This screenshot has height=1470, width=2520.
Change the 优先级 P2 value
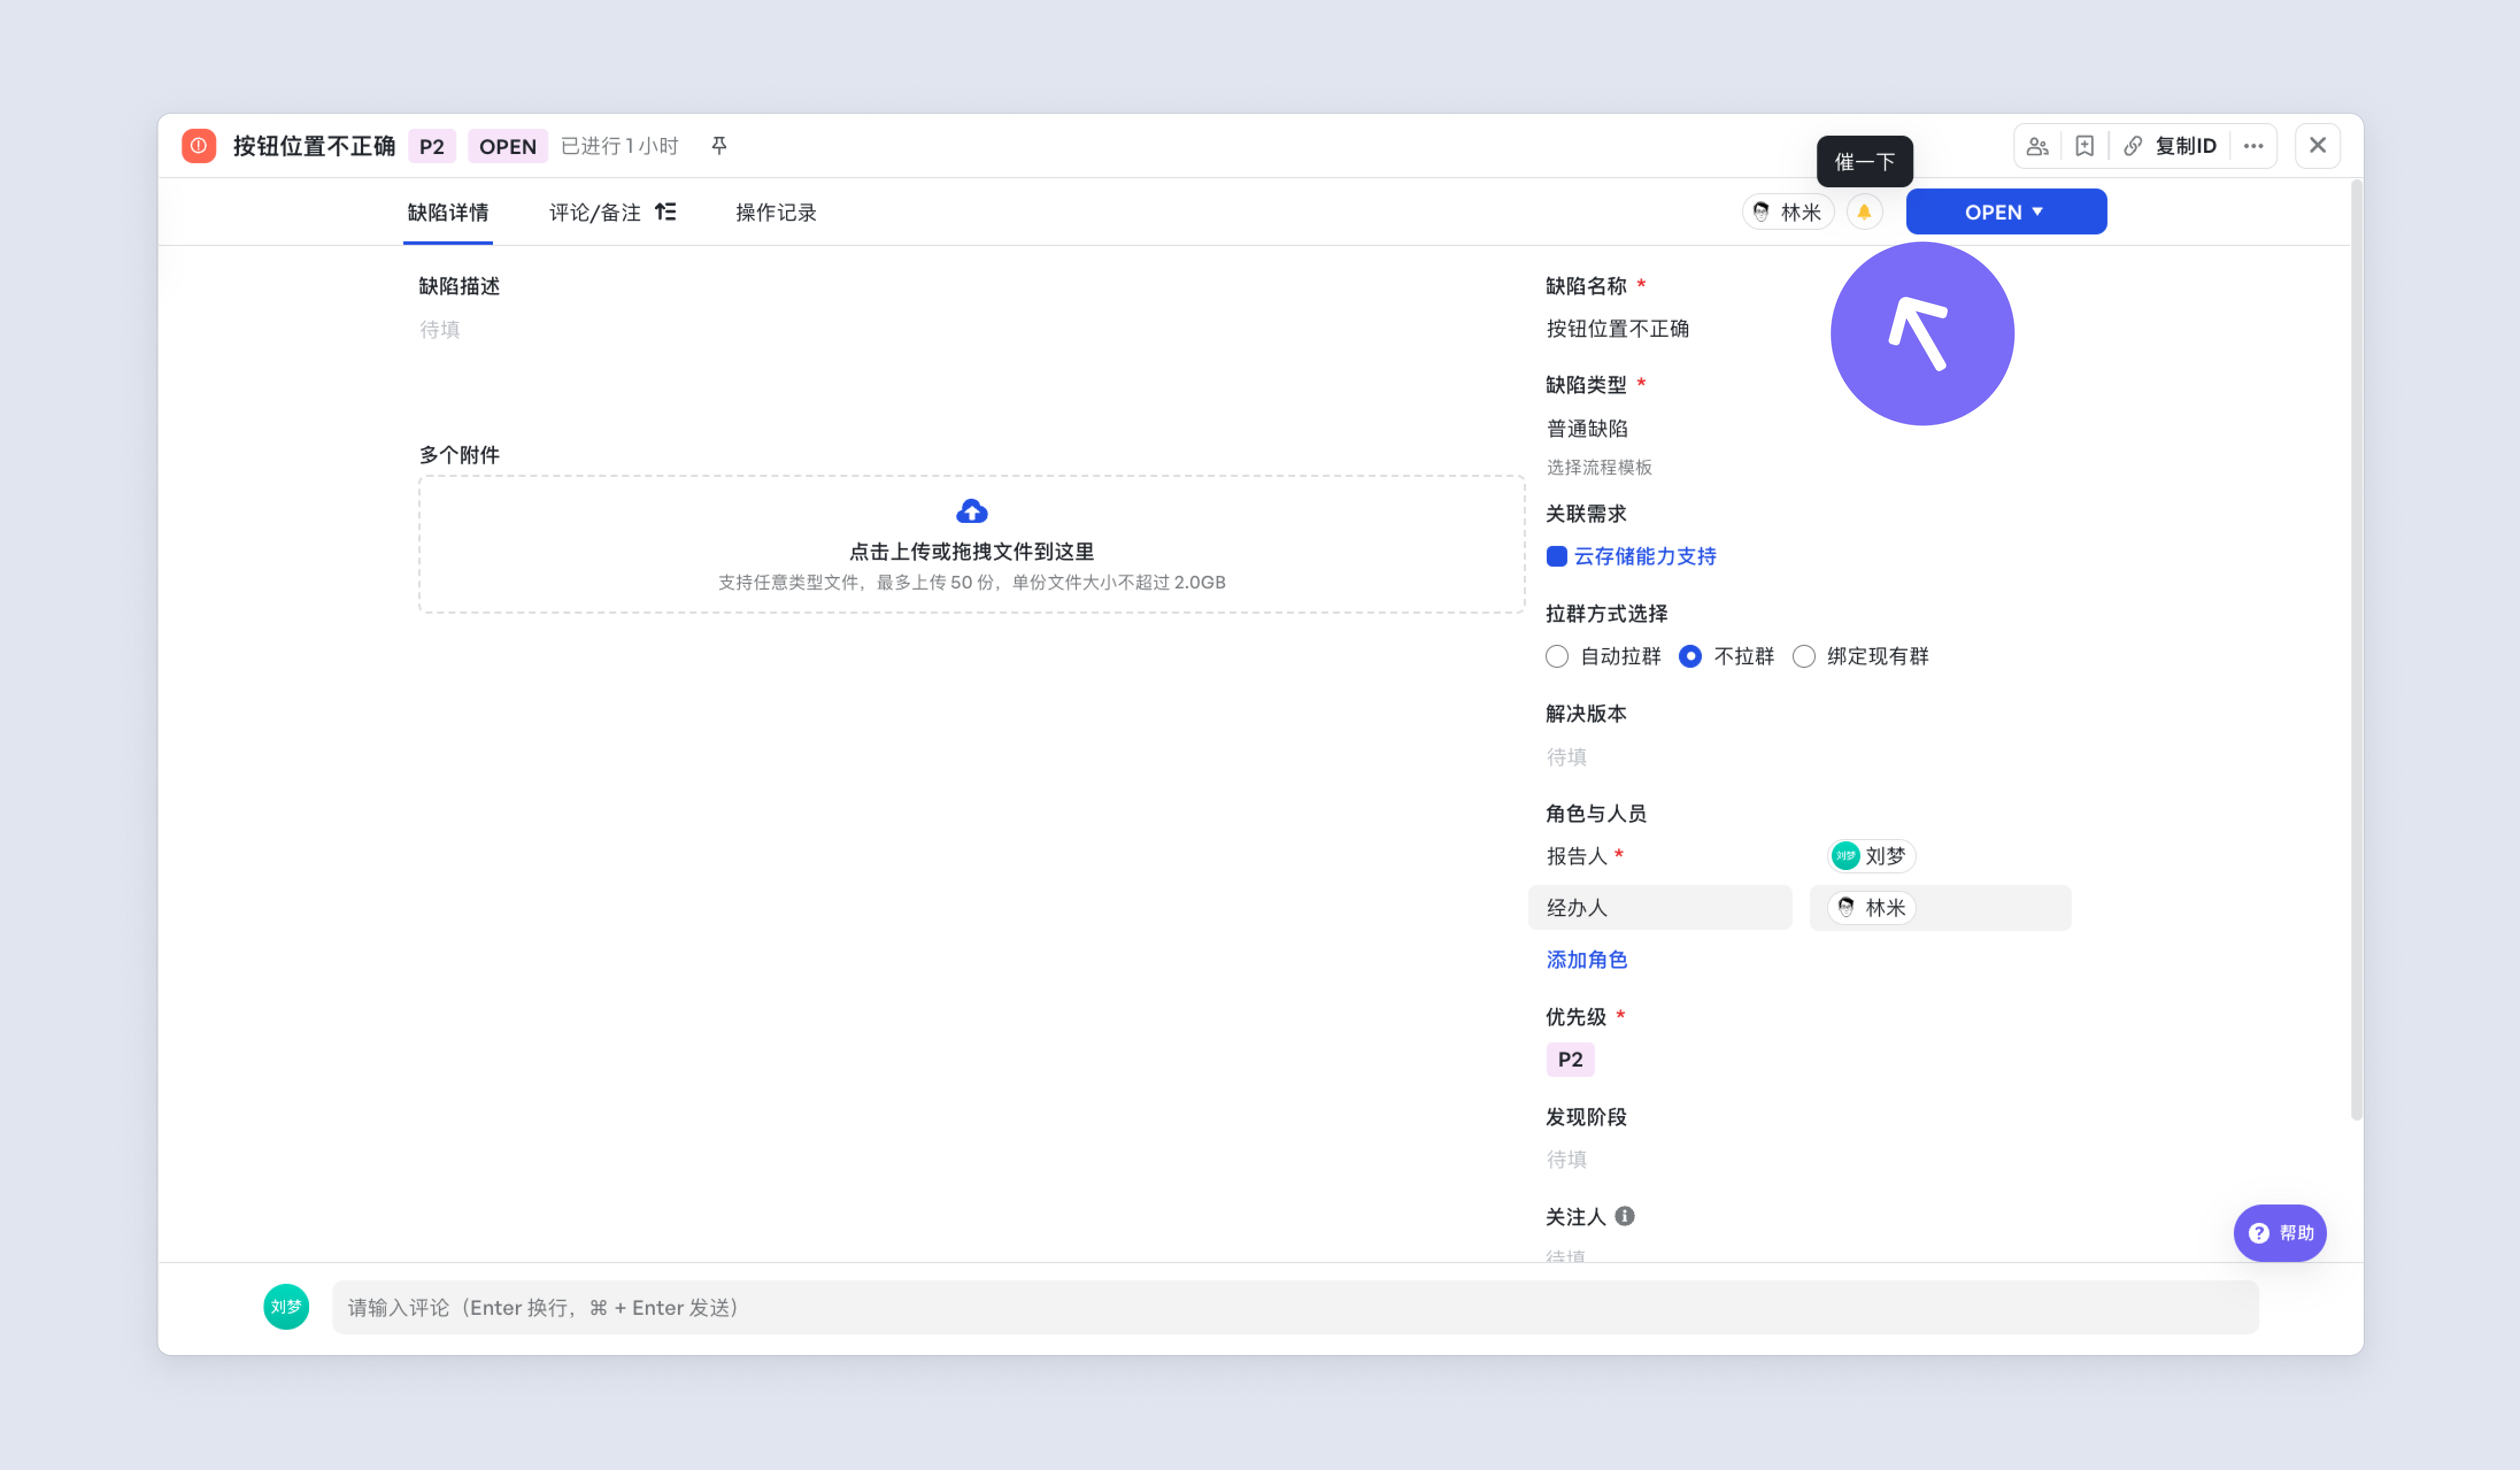click(1570, 1059)
